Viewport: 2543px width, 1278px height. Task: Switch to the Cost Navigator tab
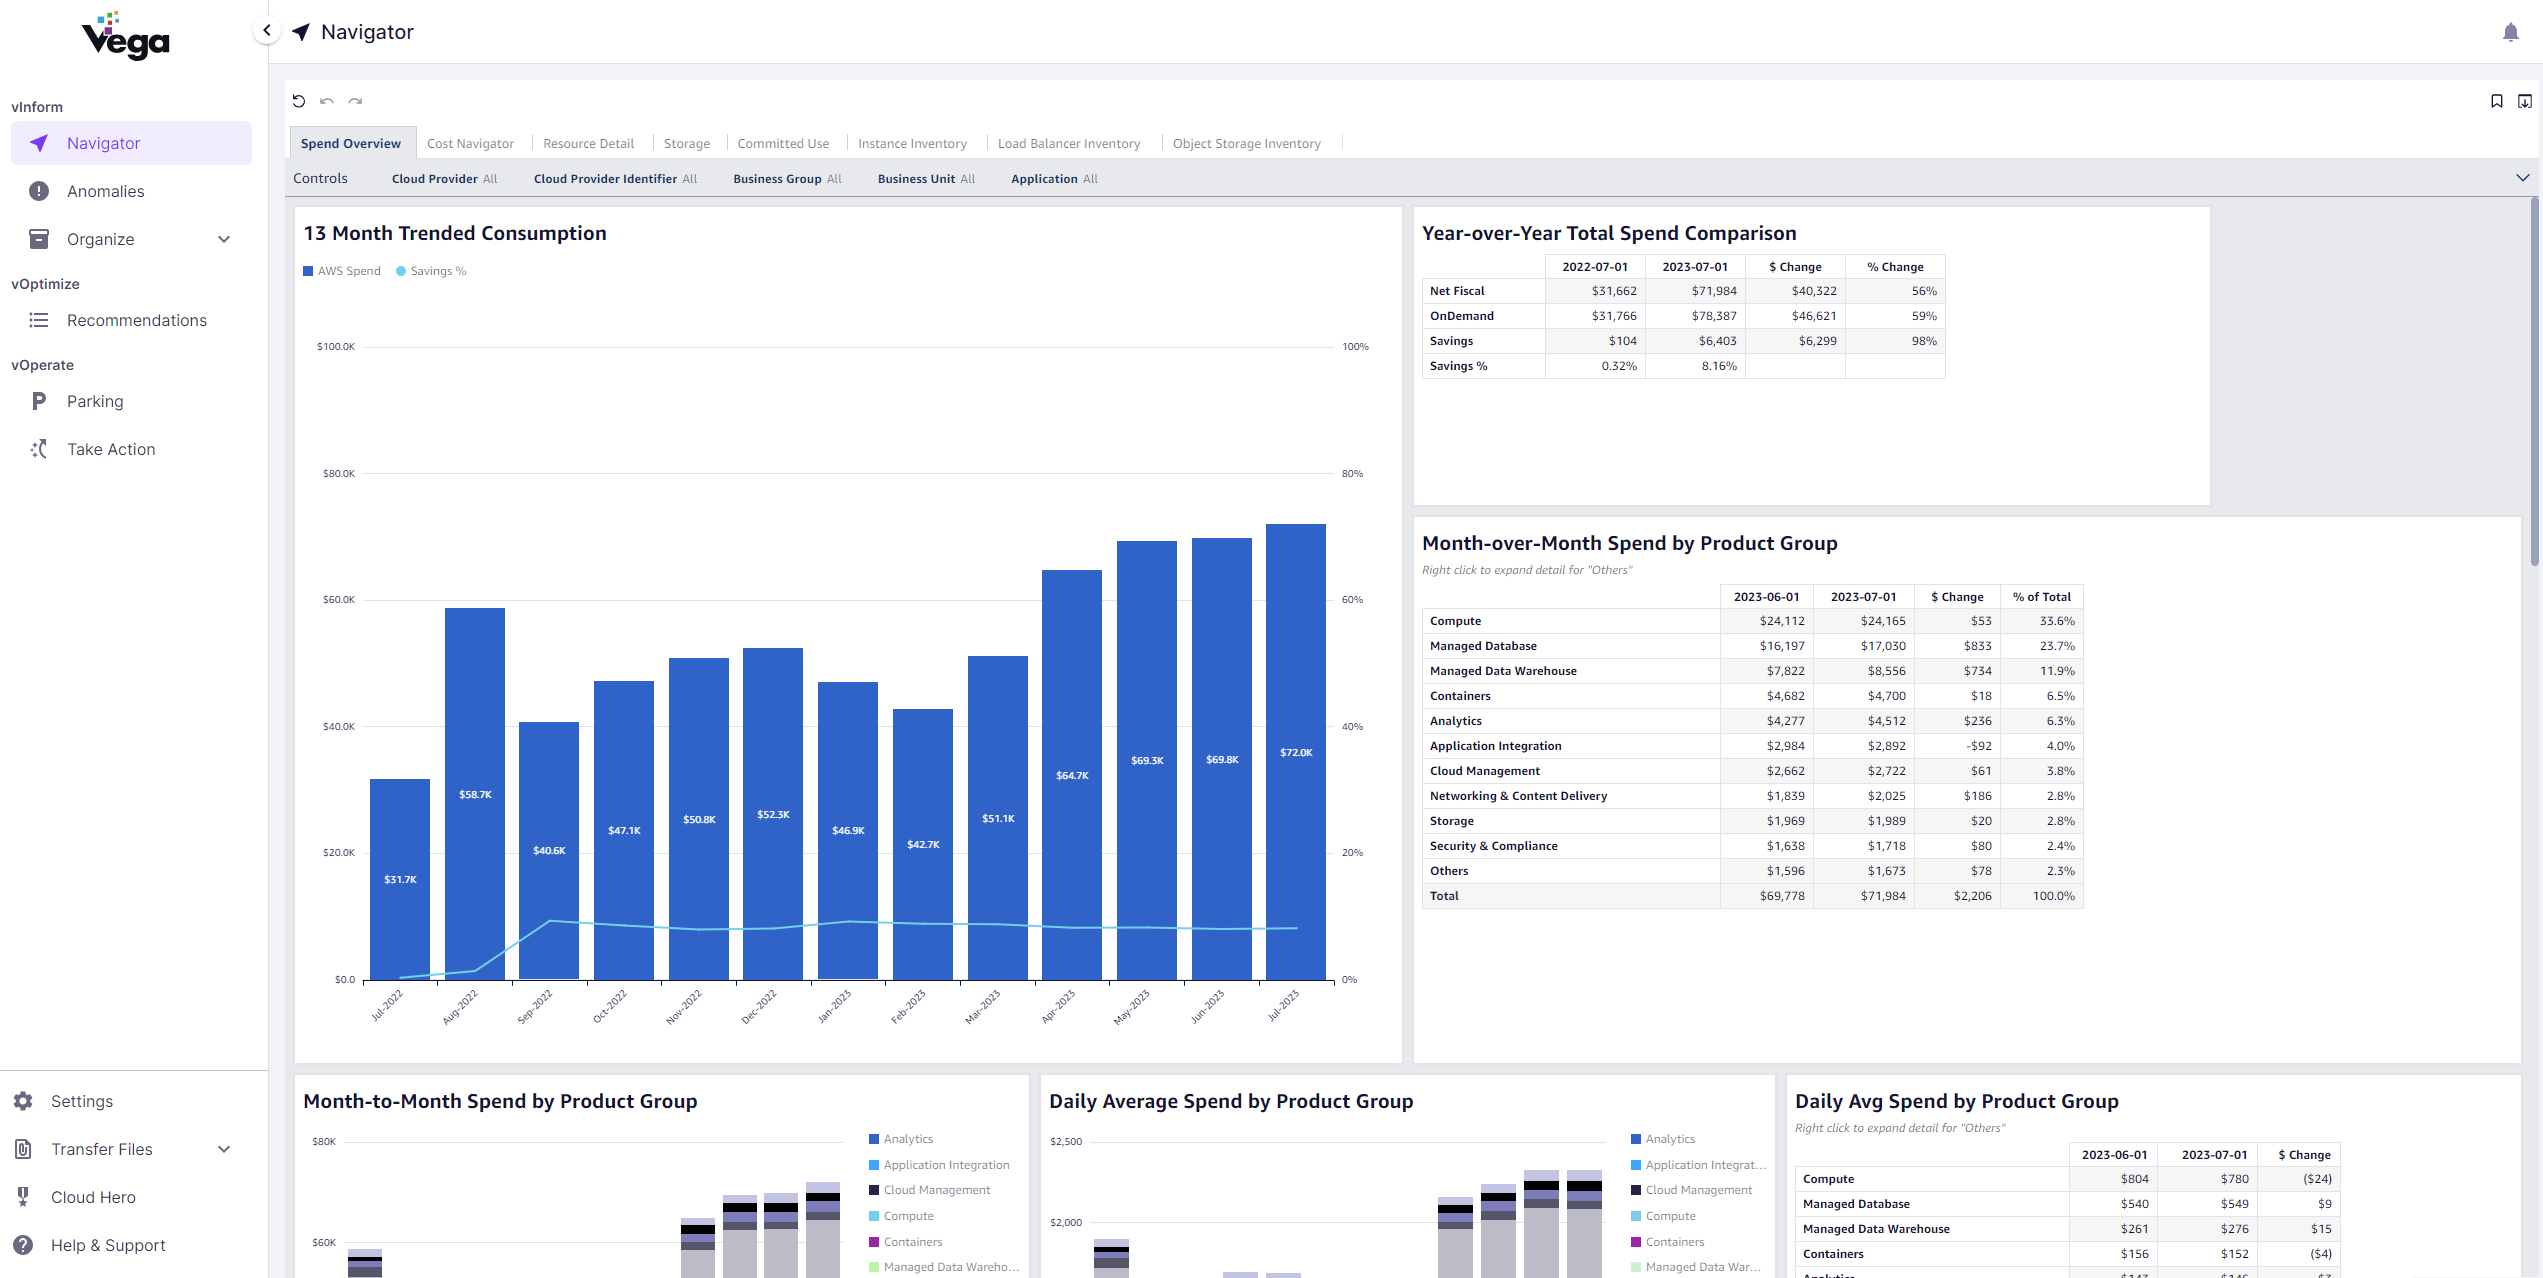point(470,143)
